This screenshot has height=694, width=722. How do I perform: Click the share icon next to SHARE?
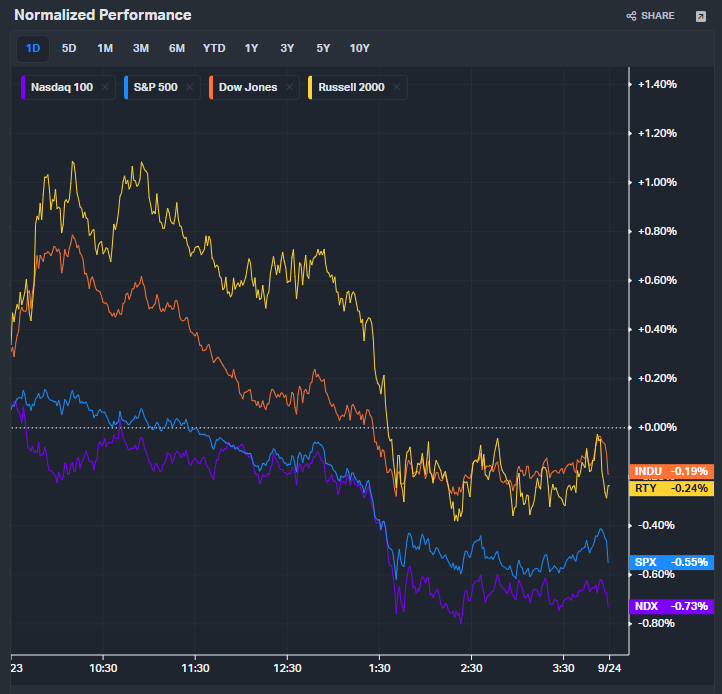[x=631, y=16]
